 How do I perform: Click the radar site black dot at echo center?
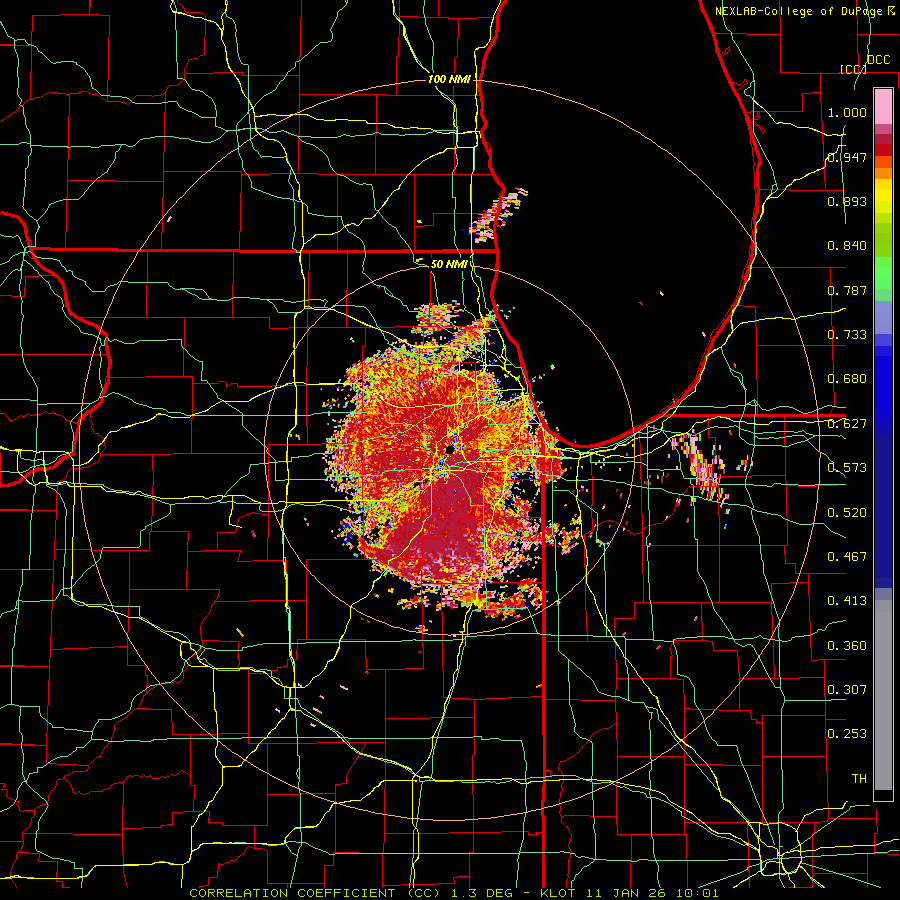(x=449, y=450)
